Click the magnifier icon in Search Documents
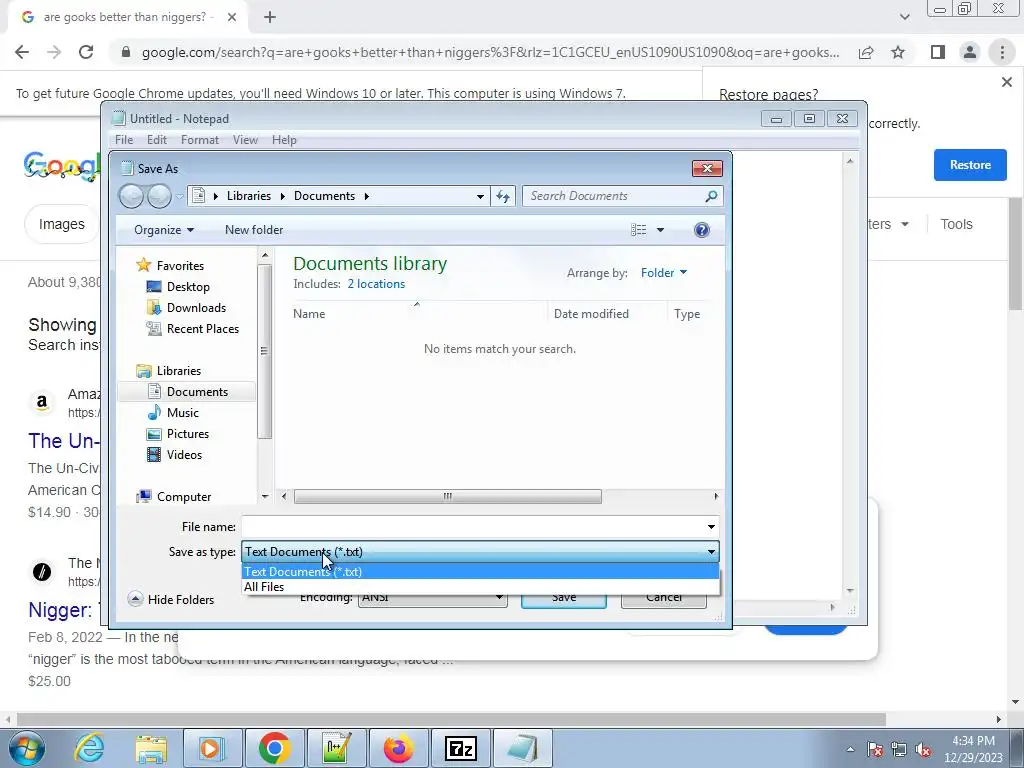The height and width of the screenshot is (768, 1024). pos(711,196)
